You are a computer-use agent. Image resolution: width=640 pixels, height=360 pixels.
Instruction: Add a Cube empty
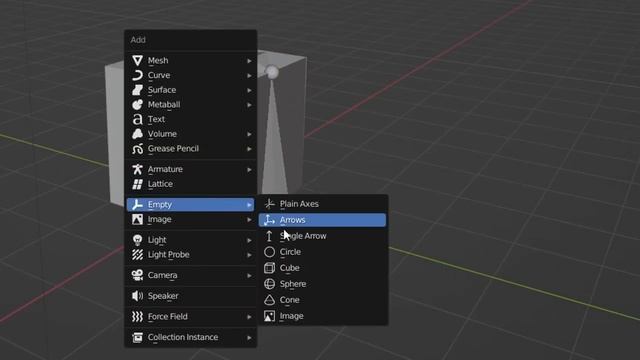point(322,268)
